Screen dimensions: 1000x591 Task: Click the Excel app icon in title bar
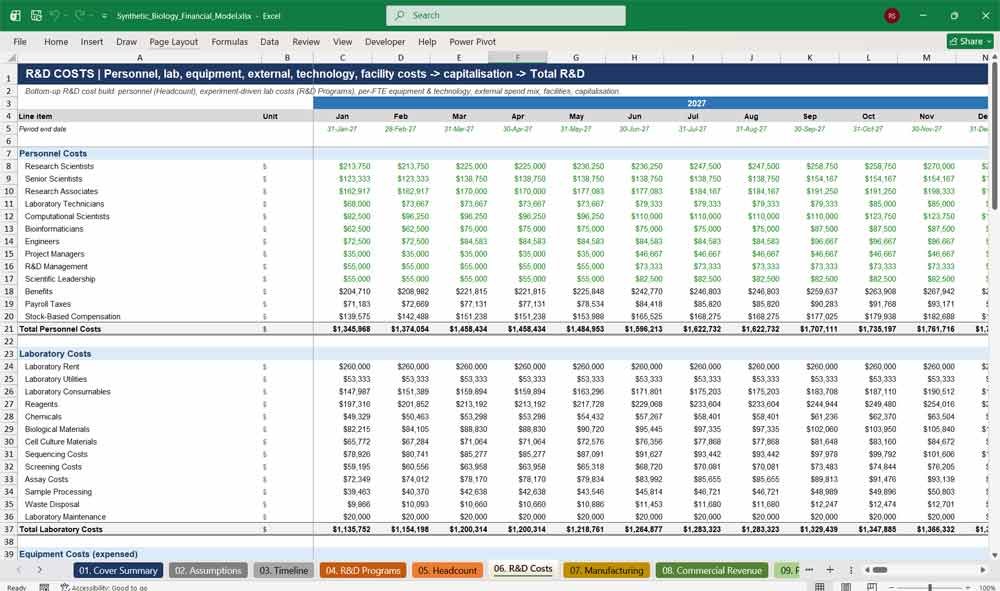pyautogui.click(x=15, y=15)
